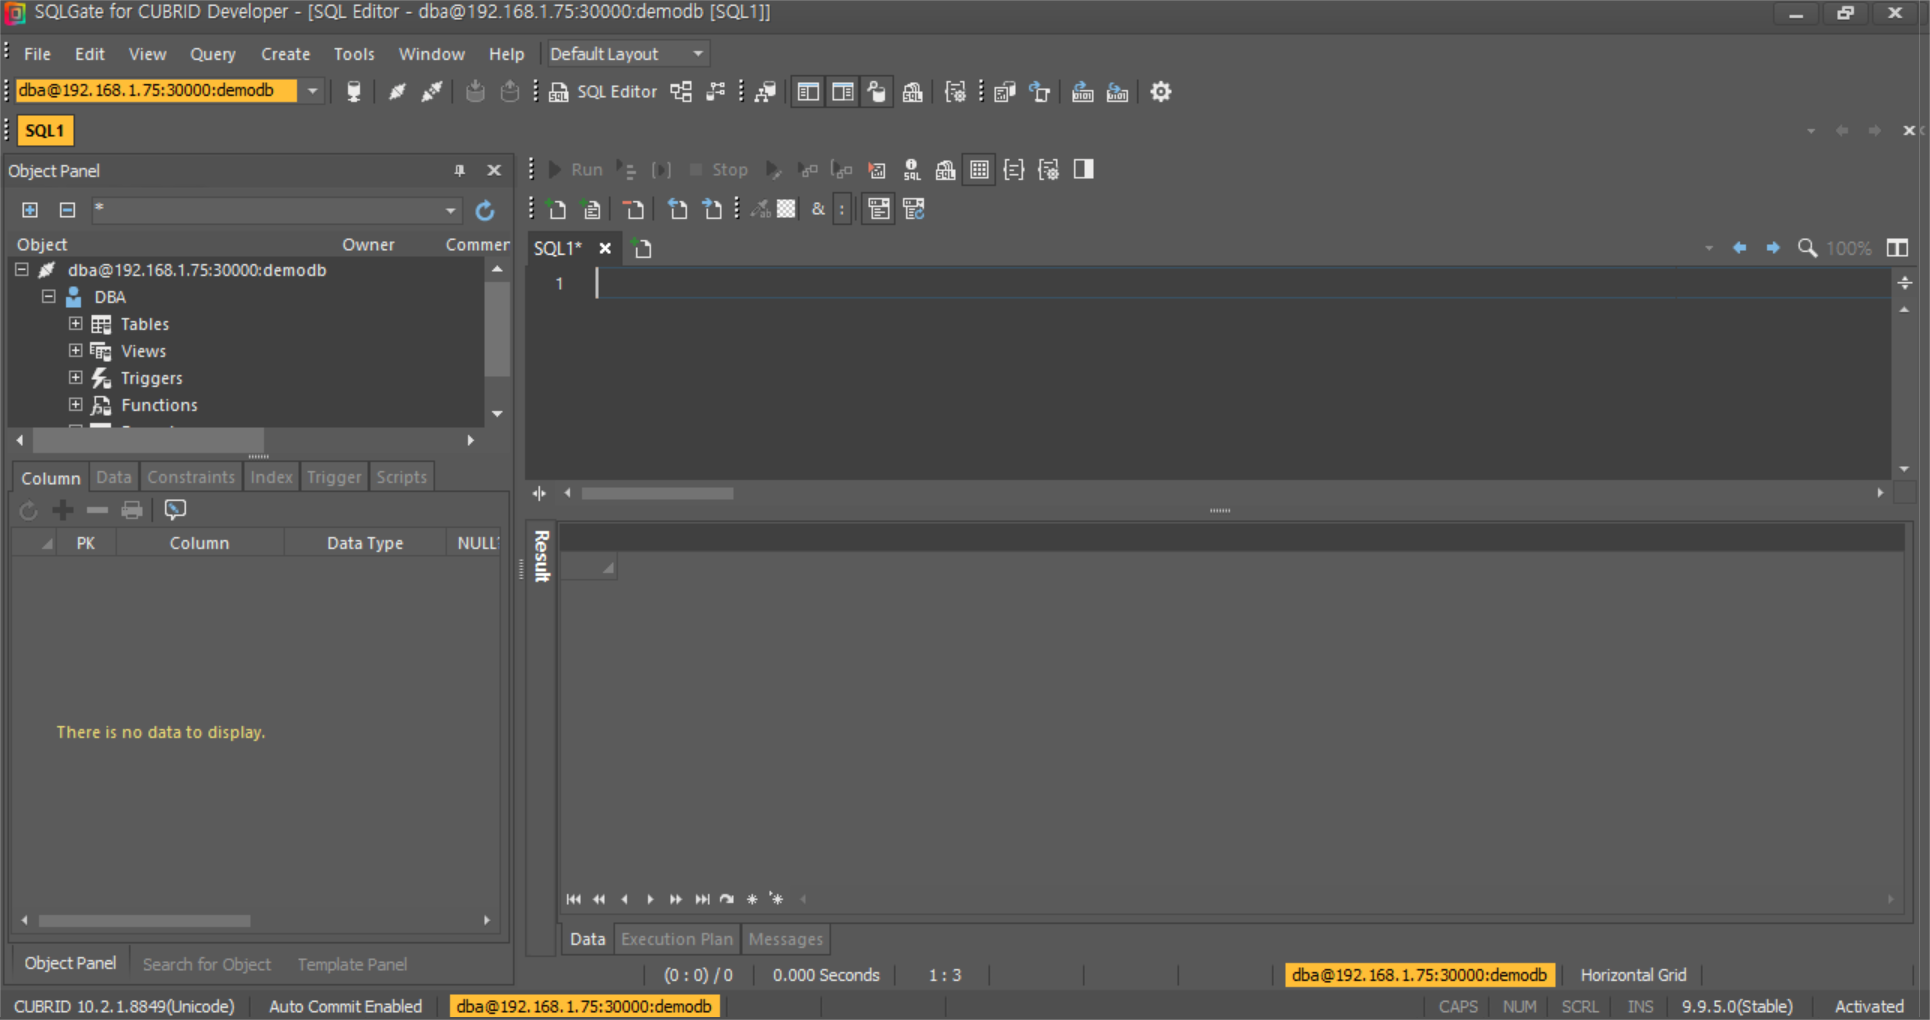This screenshot has width=1930, height=1020.
Task: Click the print icon in Column tab
Action: click(132, 510)
